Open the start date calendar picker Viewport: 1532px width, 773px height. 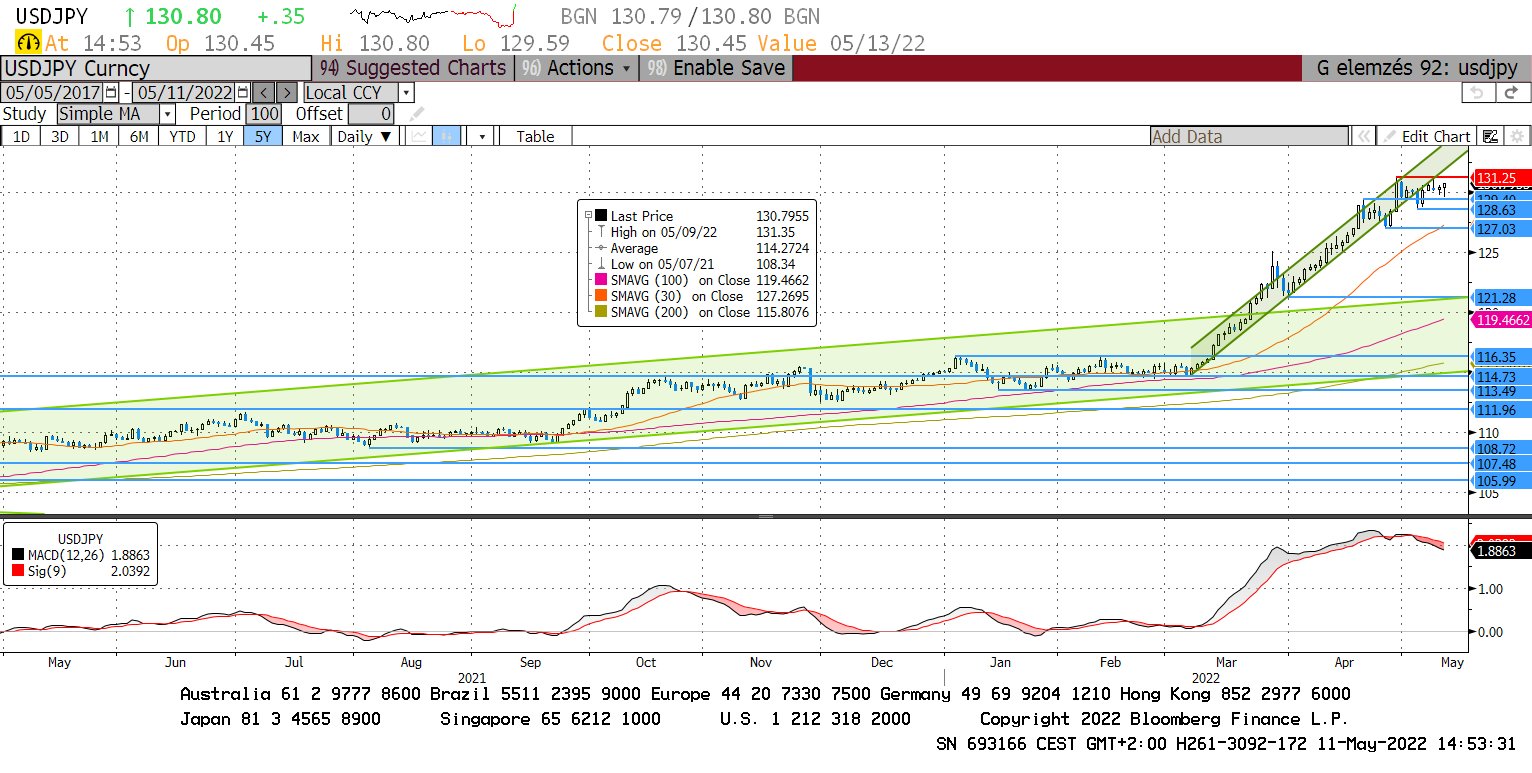point(111,92)
